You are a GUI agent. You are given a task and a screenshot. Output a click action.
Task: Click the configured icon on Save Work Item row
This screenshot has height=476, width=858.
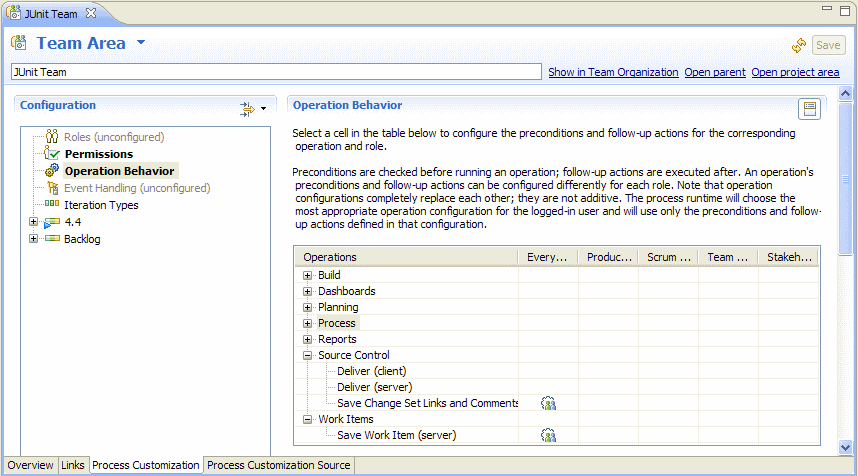pos(548,435)
